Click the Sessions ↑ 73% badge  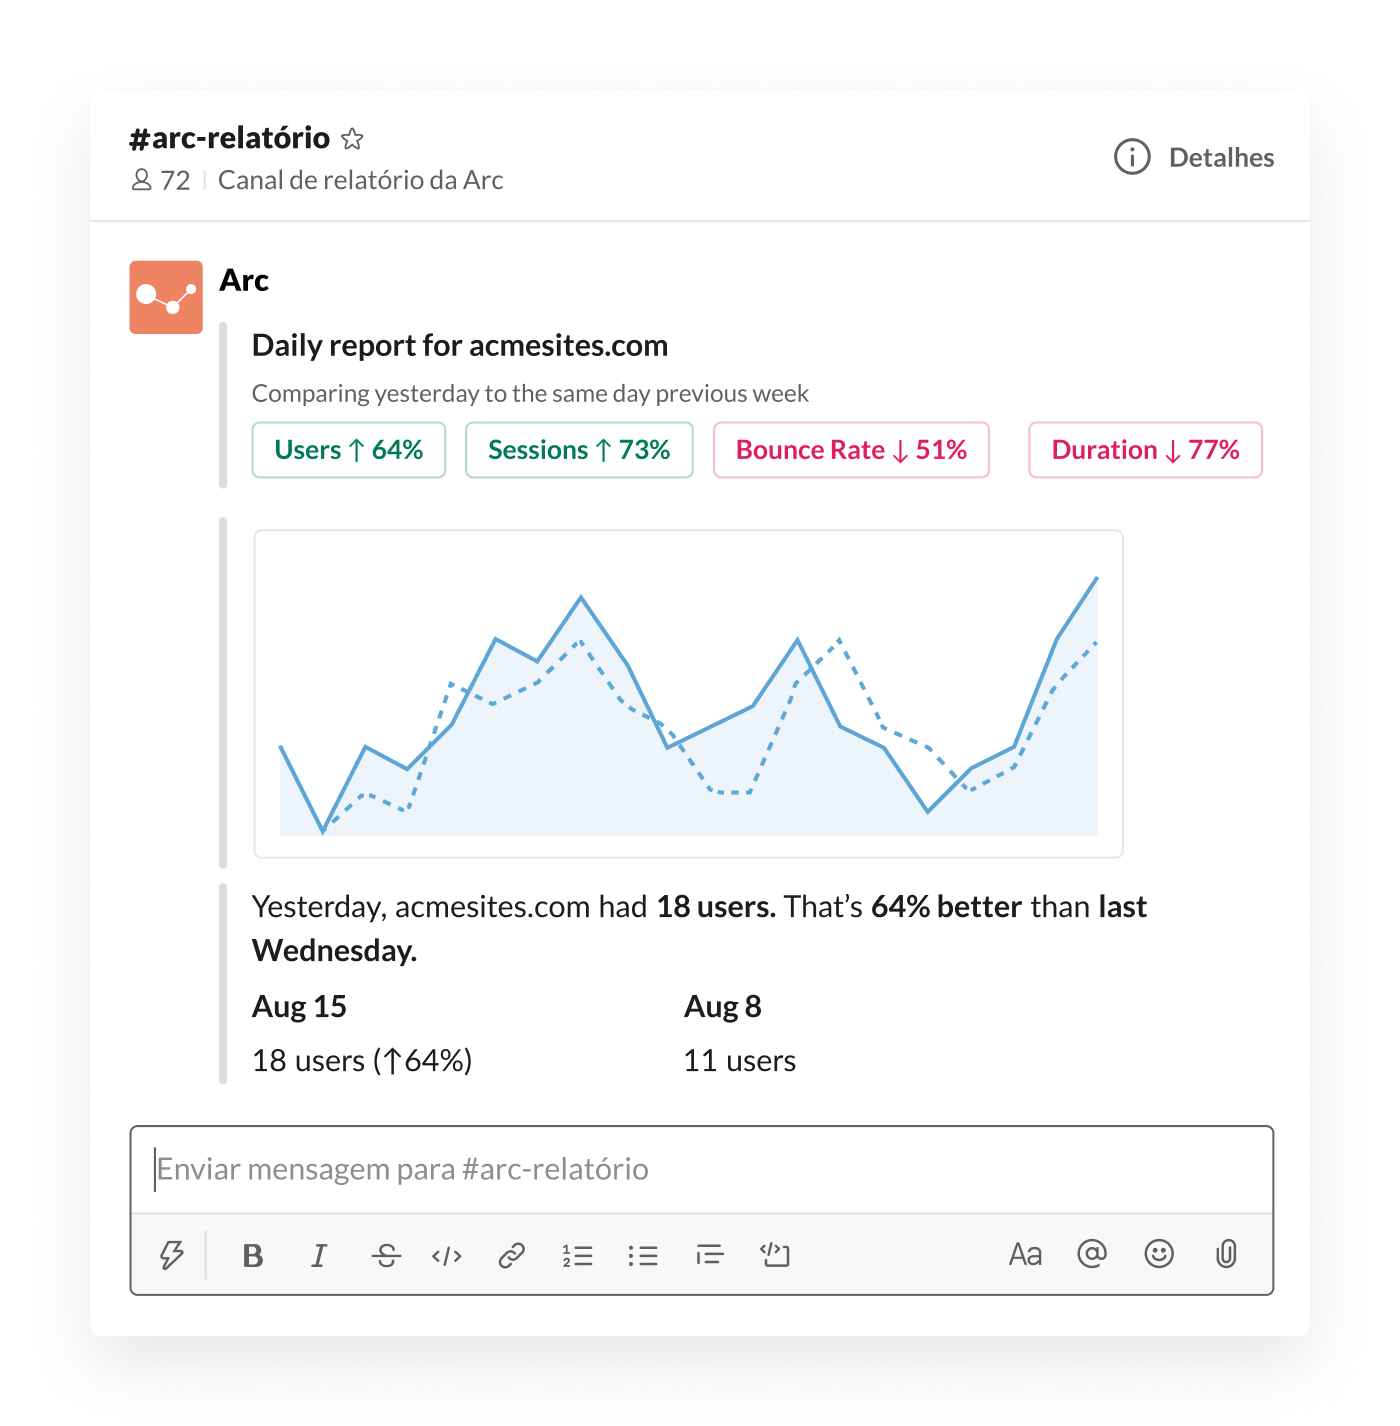pyautogui.click(x=579, y=450)
